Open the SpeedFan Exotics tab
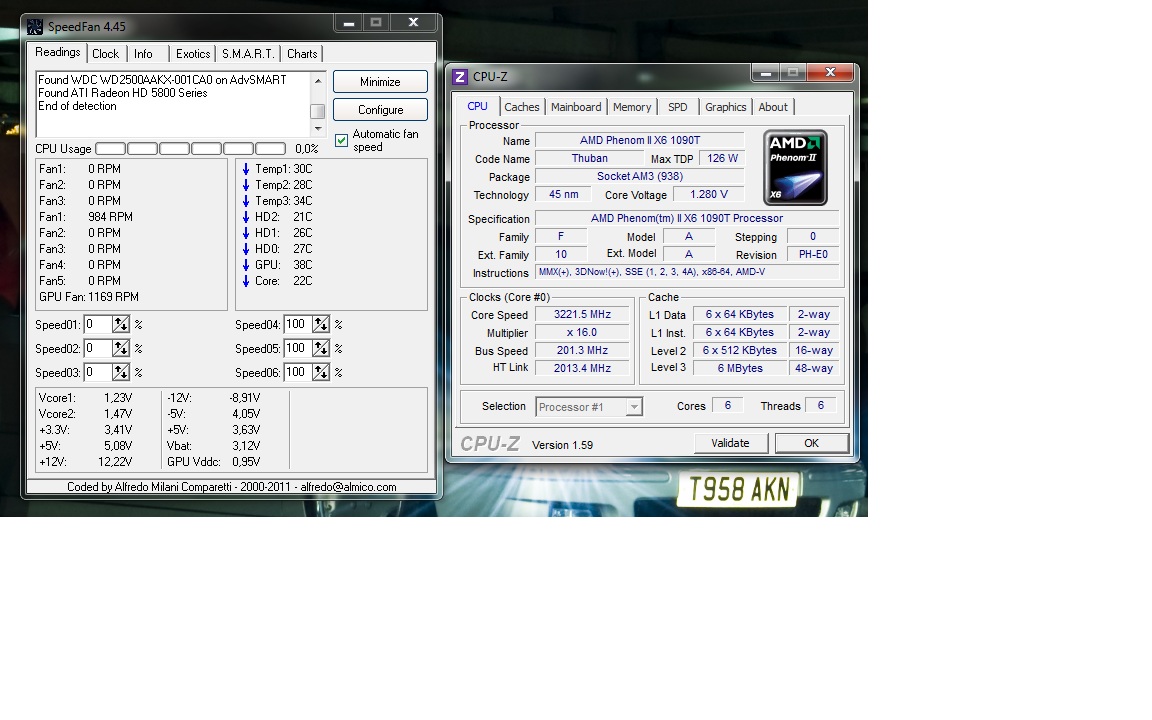Screen dimensions: 1152x720 point(193,54)
